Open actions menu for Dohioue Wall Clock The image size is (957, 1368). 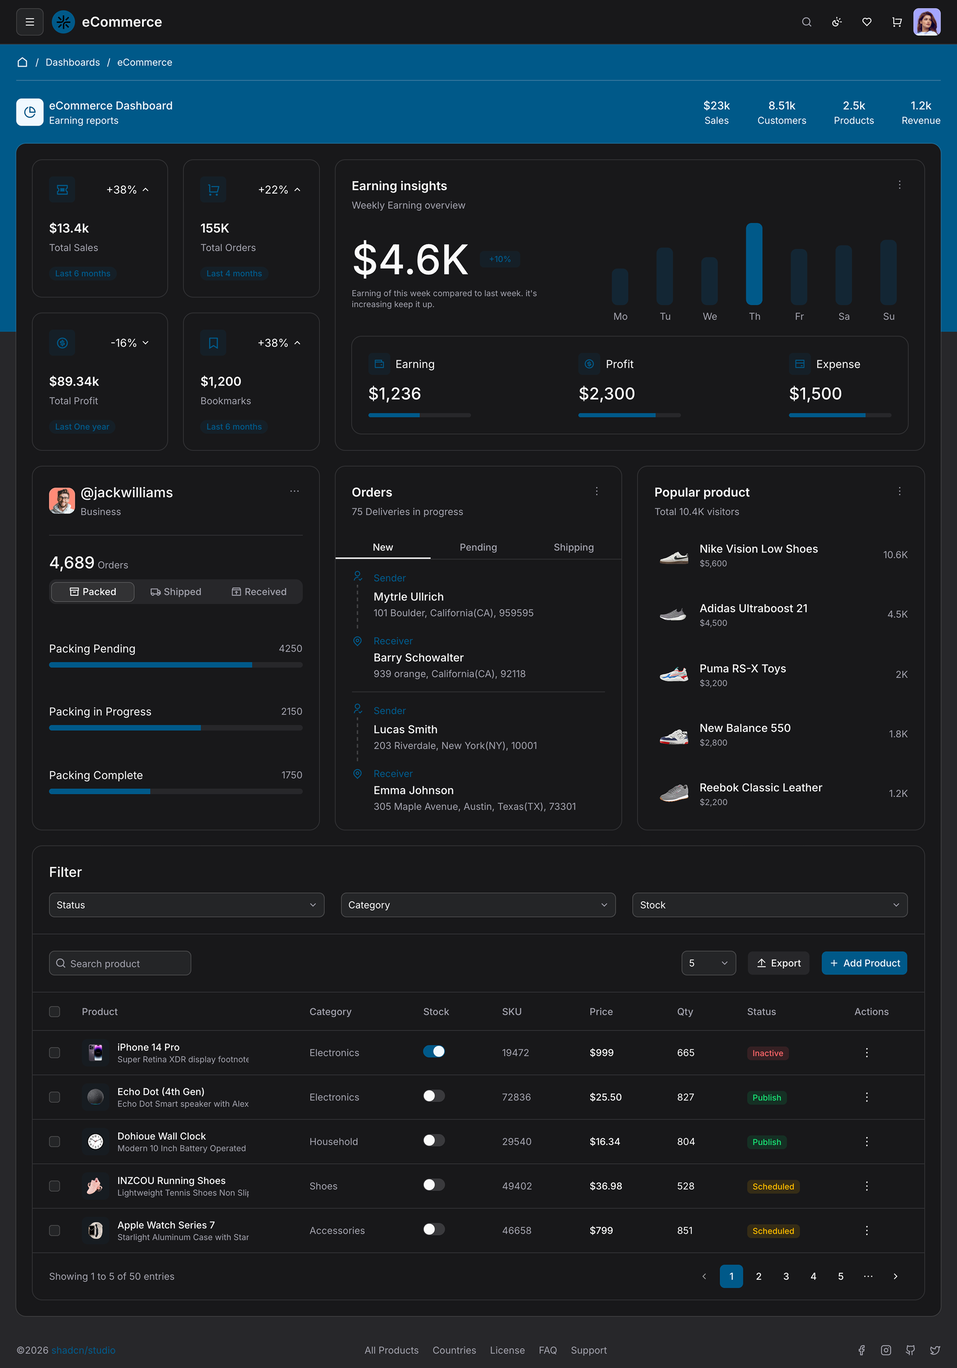click(x=867, y=1142)
